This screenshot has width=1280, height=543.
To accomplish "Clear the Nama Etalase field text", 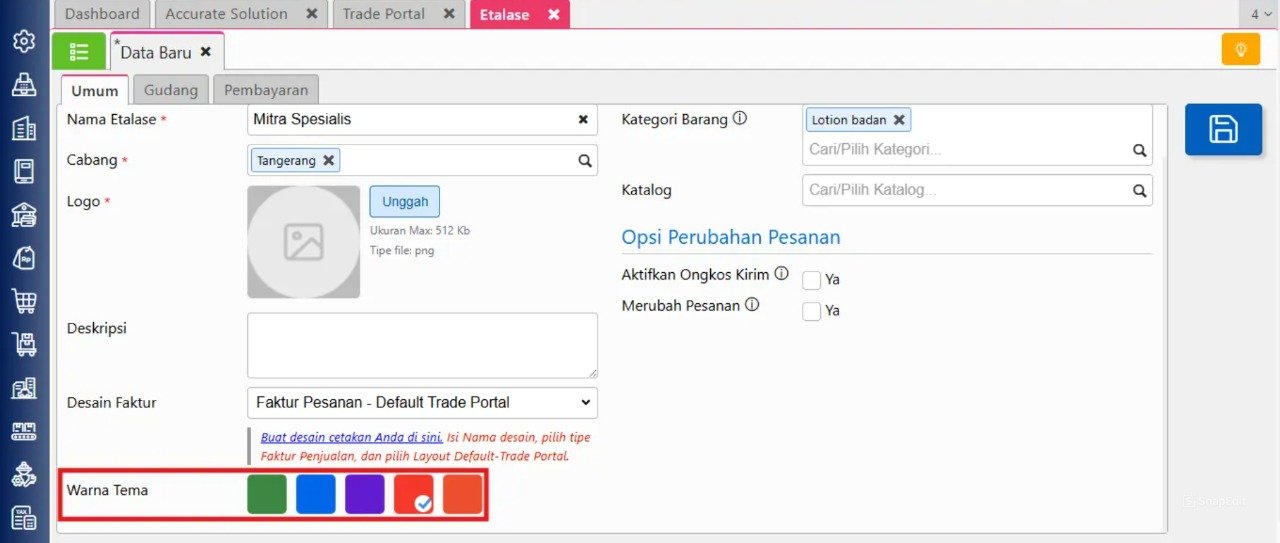I will click(583, 119).
